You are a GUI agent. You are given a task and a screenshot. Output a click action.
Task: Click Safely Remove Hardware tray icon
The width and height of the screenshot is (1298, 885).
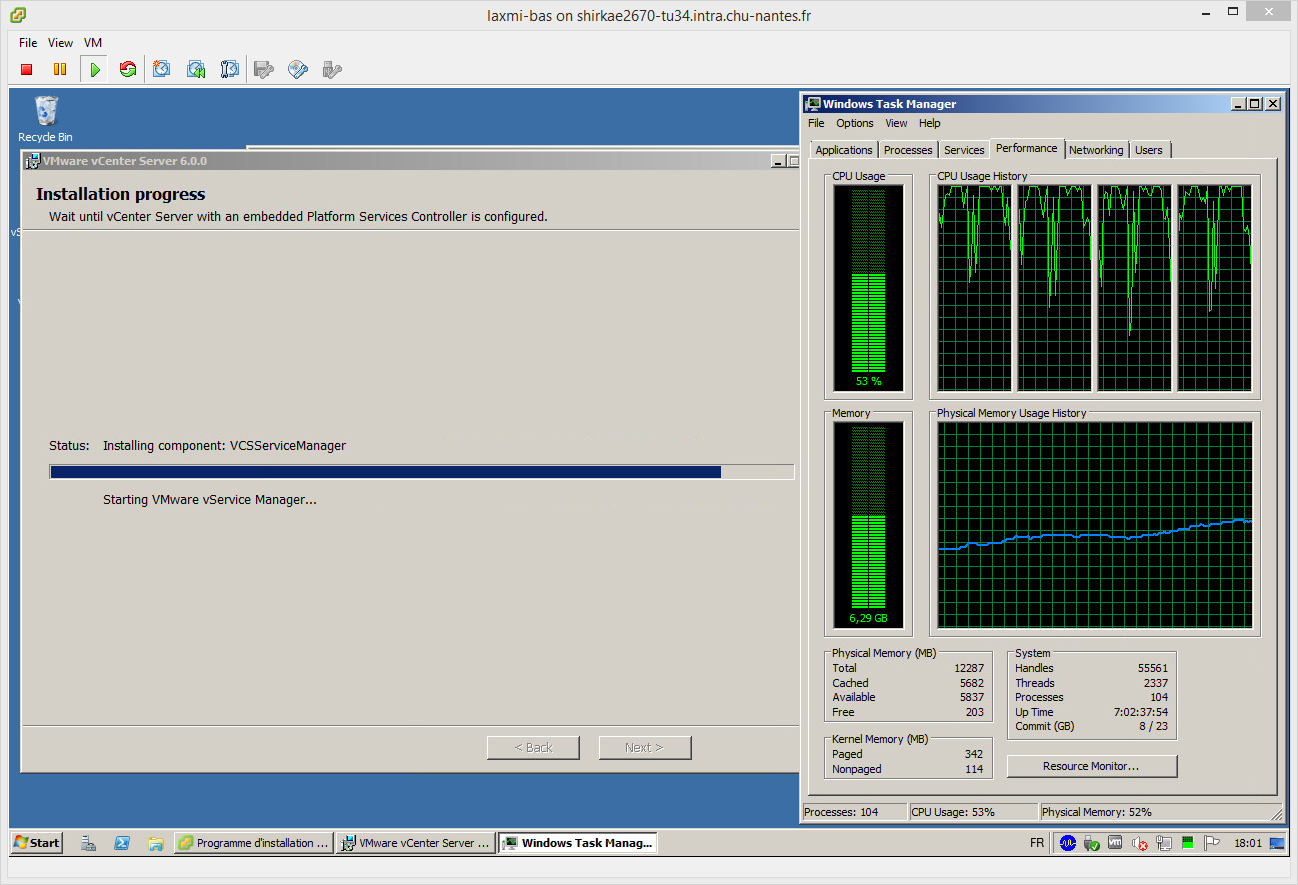pyautogui.click(x=1092, y=843)
